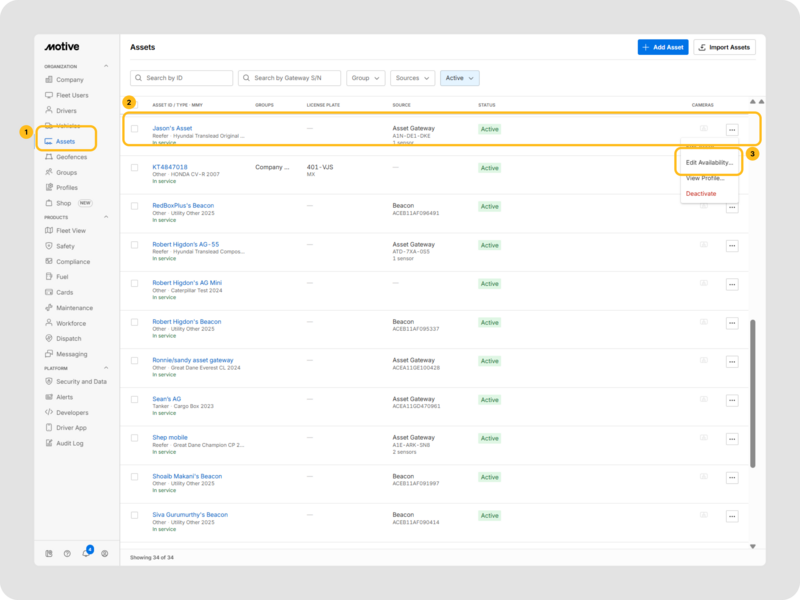Tick the checkbox beside KT4847018
Image resolution: width=800 pixels, height=600 pixels.
(x=135, y=168)
